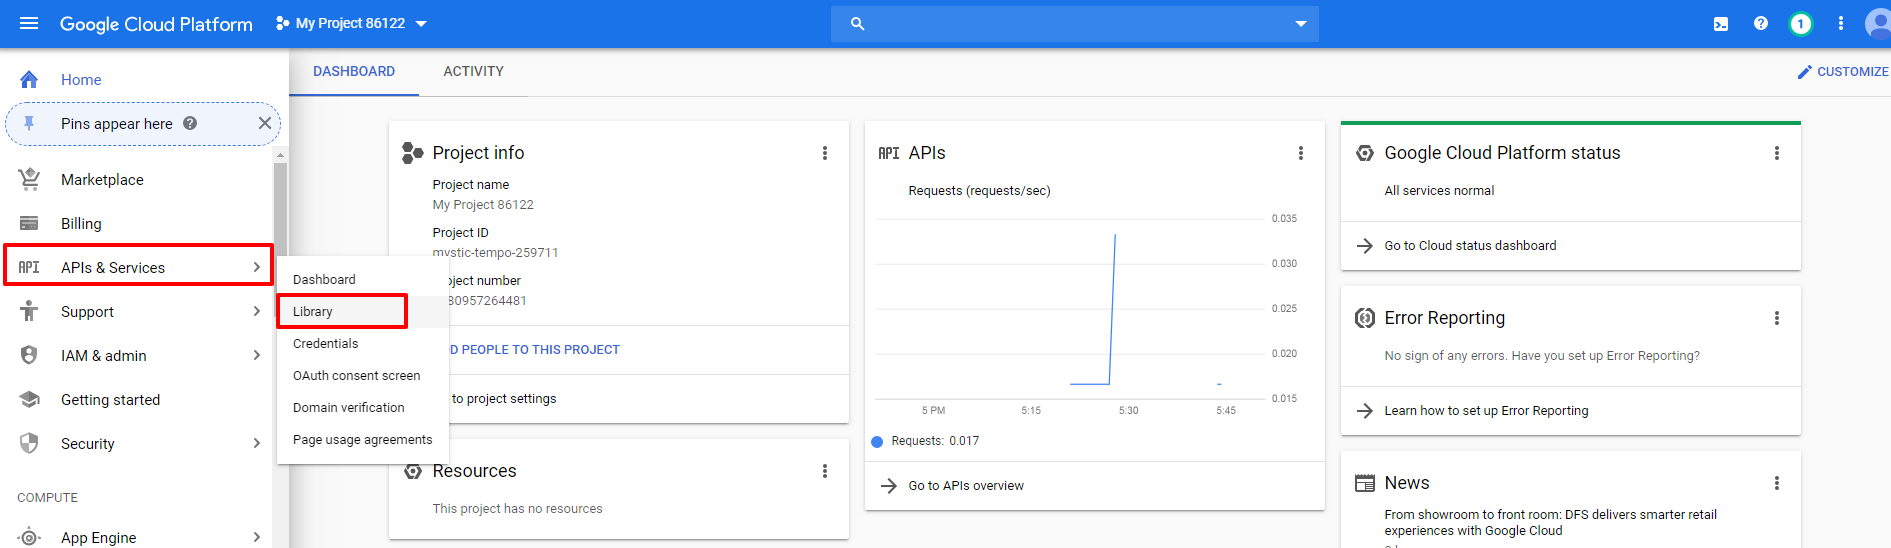Screen dimensions: 1891x548
Task: Select Library from APIs & Services submenu
Action: point(313,312)
